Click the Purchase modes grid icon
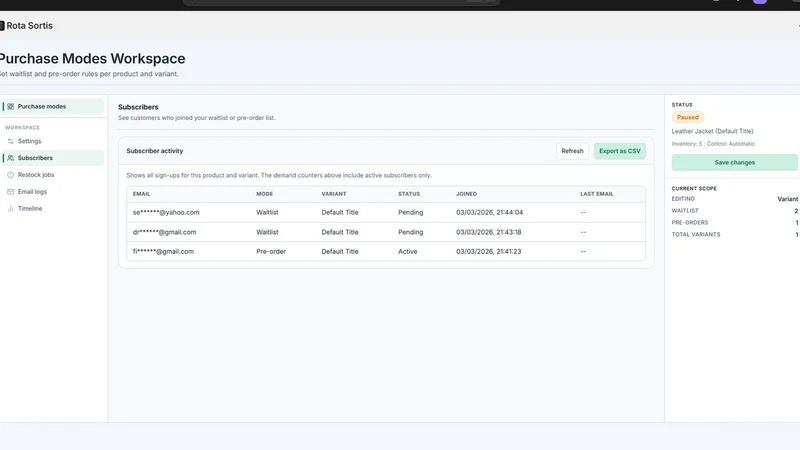 coord(10,107)
